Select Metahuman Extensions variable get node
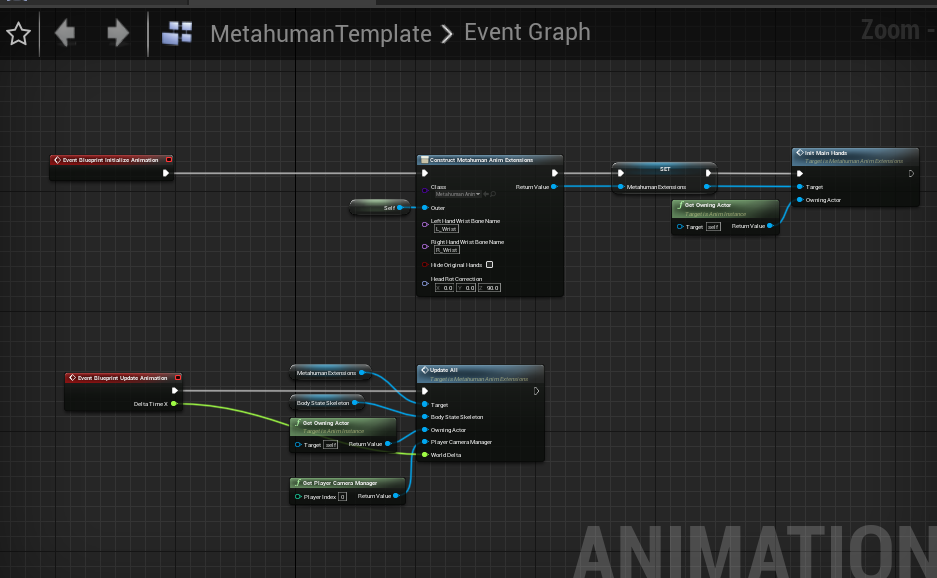This screenshot has width=937, height=578. [330, 373]
